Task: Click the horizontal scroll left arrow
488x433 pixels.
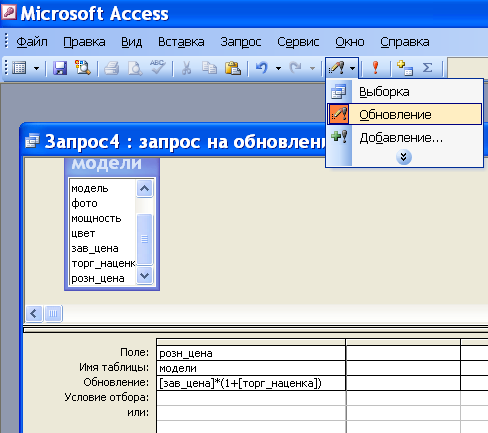Action: click(34, 313)
